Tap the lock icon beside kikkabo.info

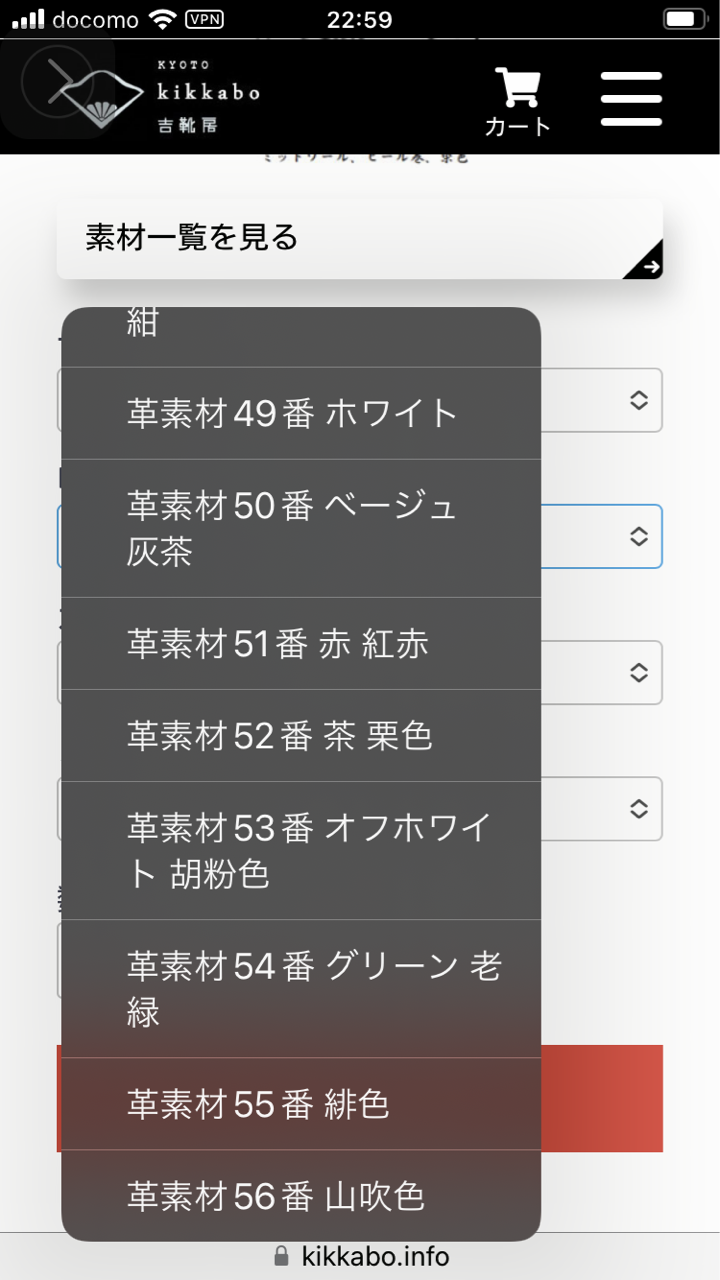pyautogui.click(x=281, y=1257)
